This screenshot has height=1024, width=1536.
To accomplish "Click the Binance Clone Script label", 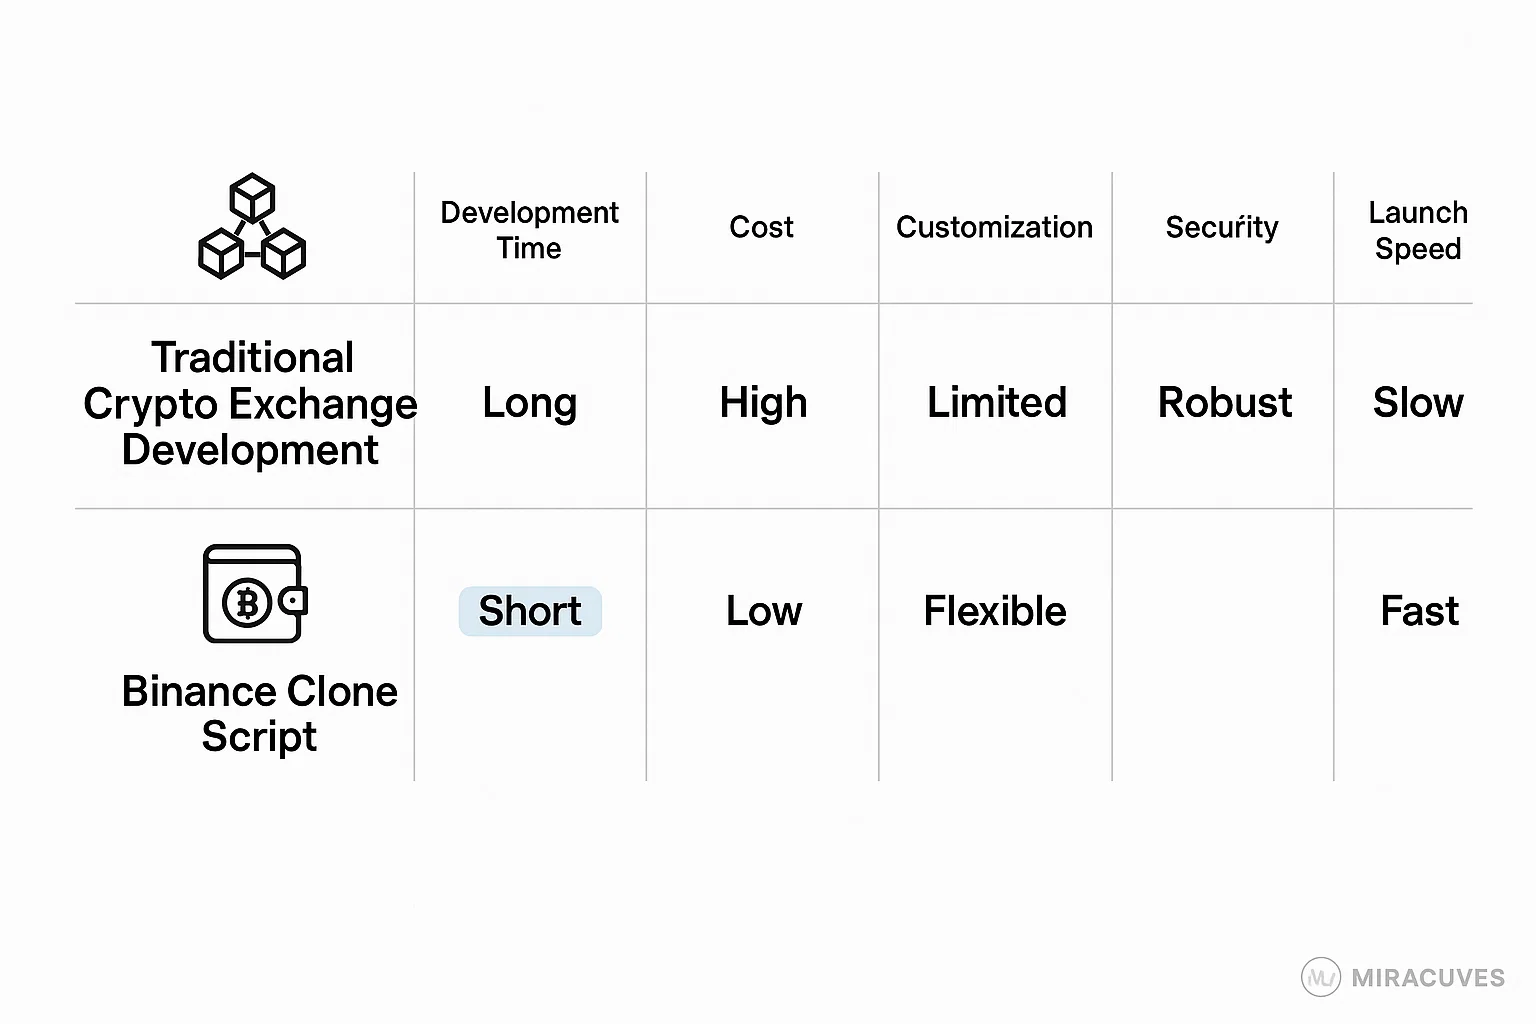I will pyautogui.click(x=259, y=713).
